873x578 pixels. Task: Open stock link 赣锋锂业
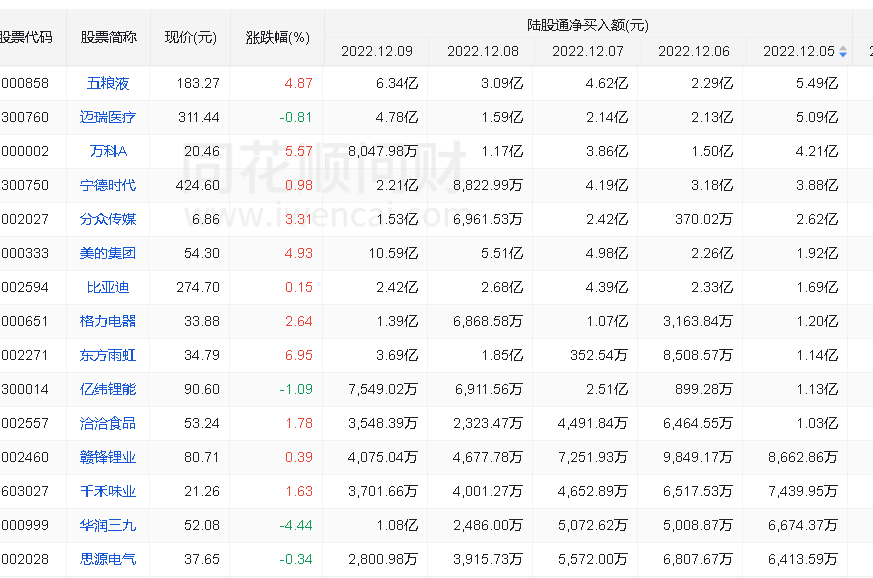coord(108,457)
